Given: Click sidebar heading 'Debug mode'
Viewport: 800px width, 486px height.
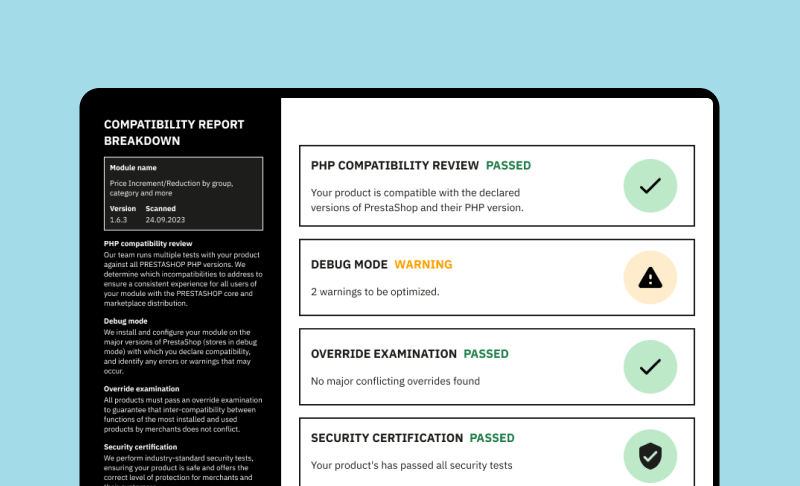Looking at the screenshot, I should (126, 321).
